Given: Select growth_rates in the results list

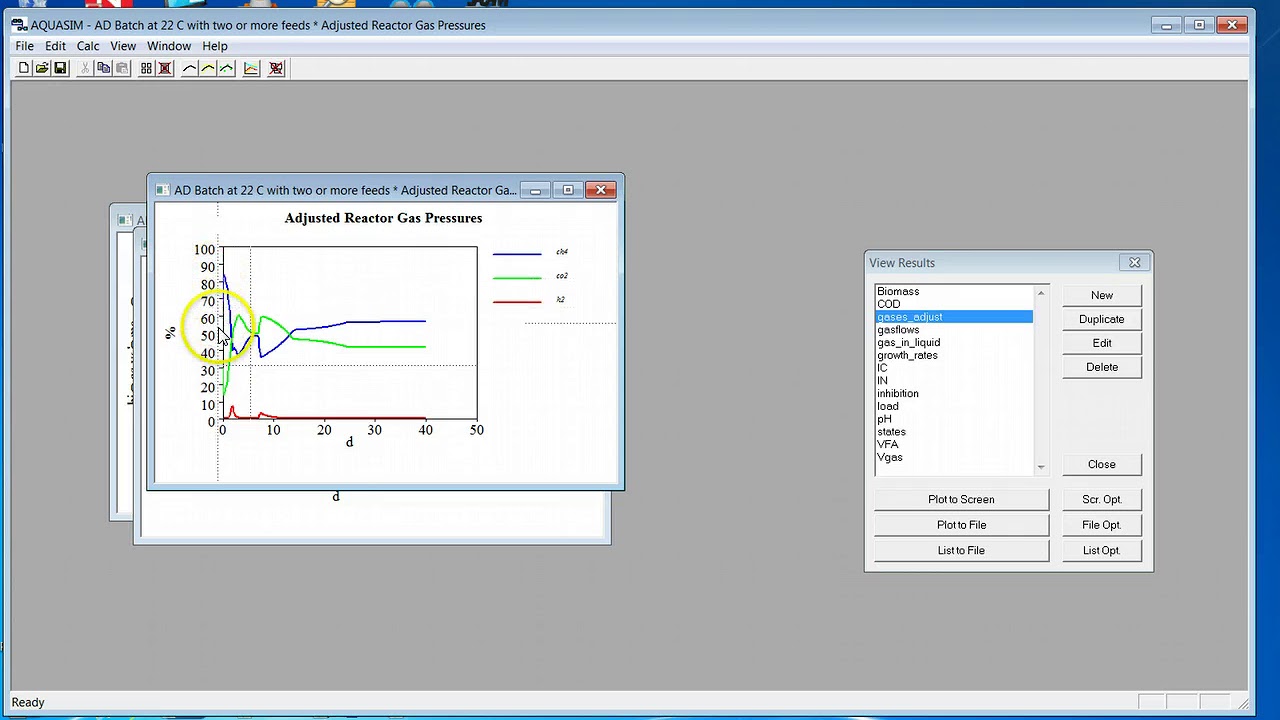Looking at the screenshot, I should click(954, 355).
